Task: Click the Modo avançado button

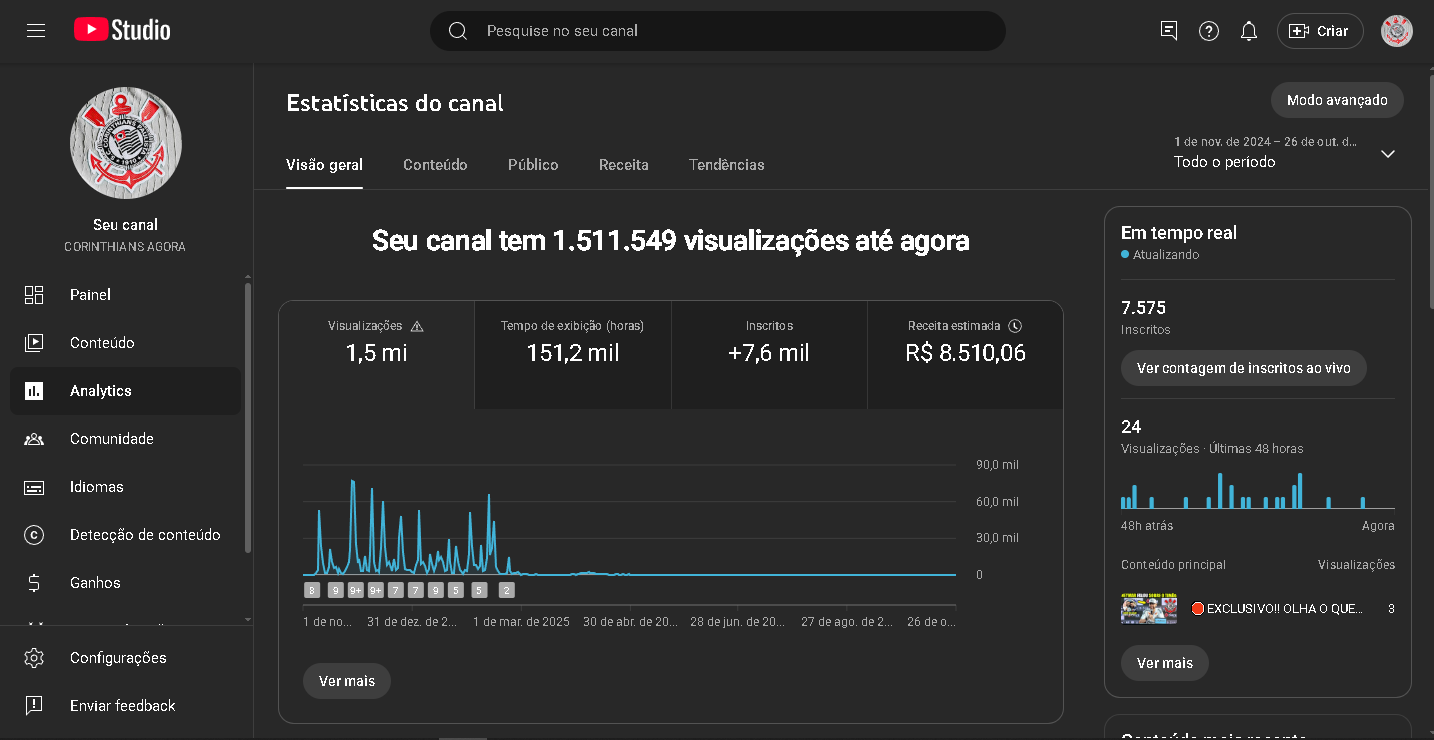Action: point(1337,100)
